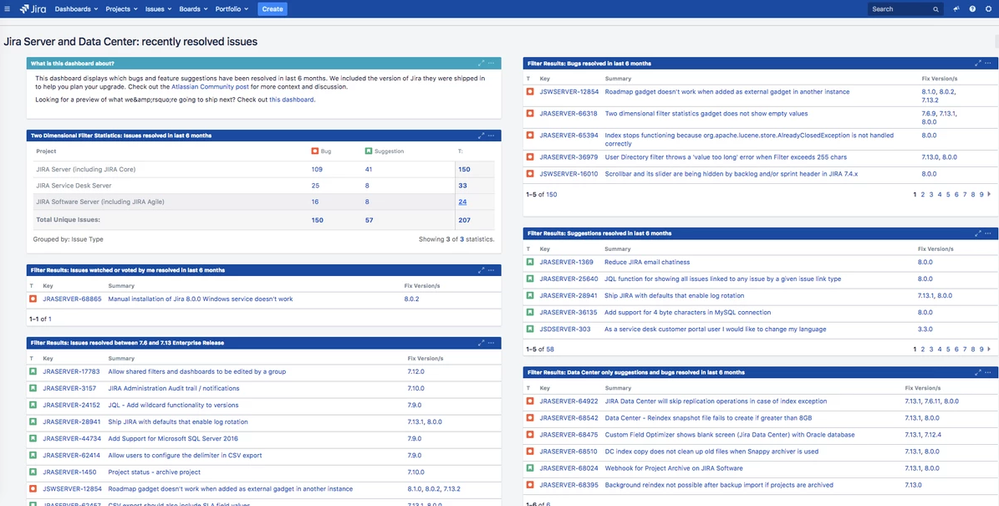Click the suggestion icon beside JRASERVER-17783

tap(32, 372)
